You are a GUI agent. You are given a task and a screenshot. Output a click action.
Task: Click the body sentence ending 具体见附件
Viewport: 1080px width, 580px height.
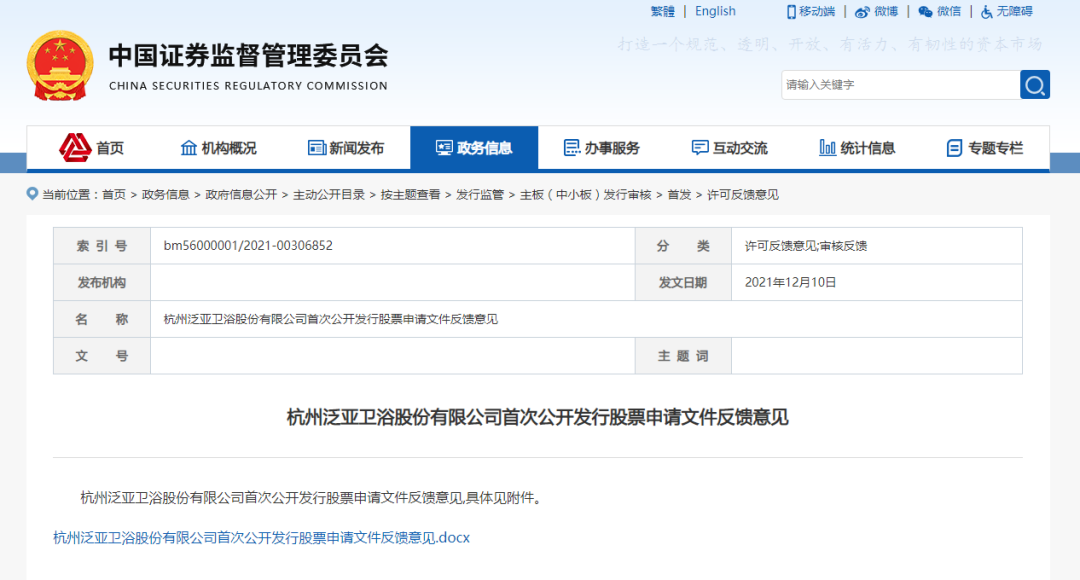coord(313,498)
